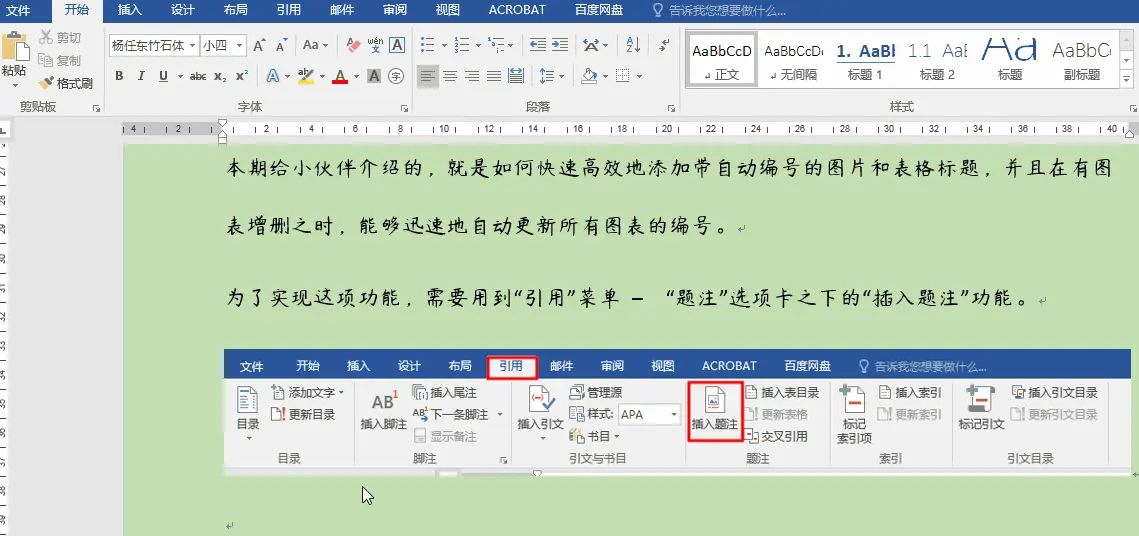
Task: Apply strikethrough (abc) formatting
Action: (x=198, y=76)
